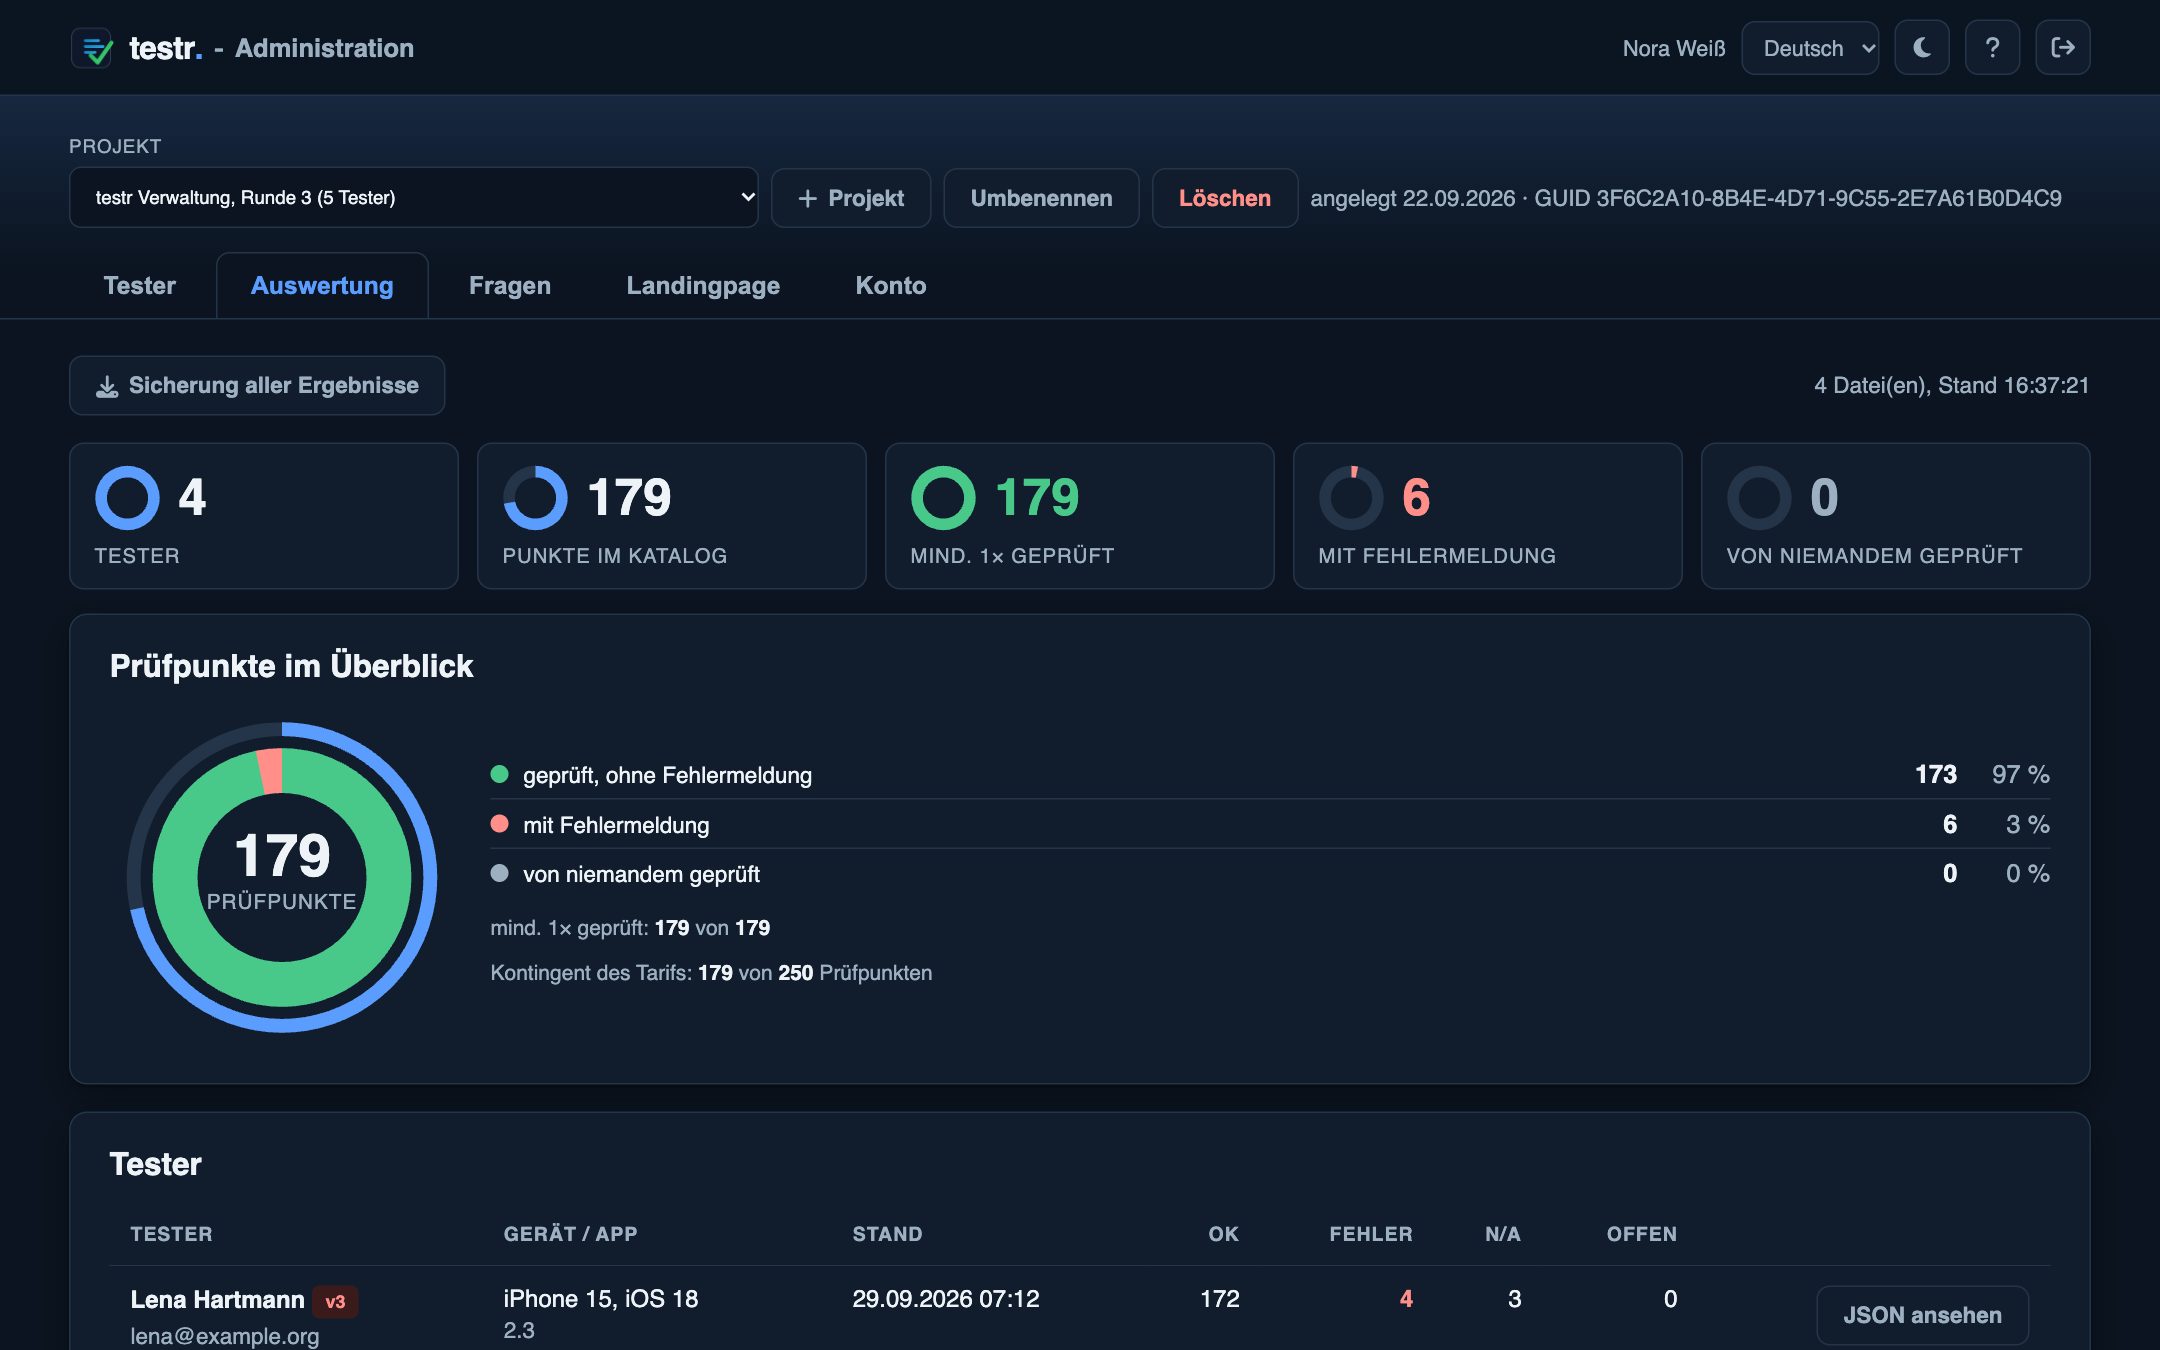Click lena@example.org email
Viewport: 2160px width, 1350px height.
click(225, 1336)
